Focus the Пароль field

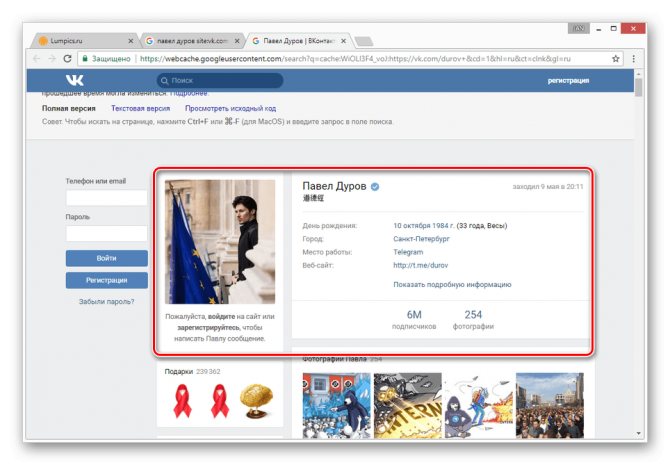106,233
